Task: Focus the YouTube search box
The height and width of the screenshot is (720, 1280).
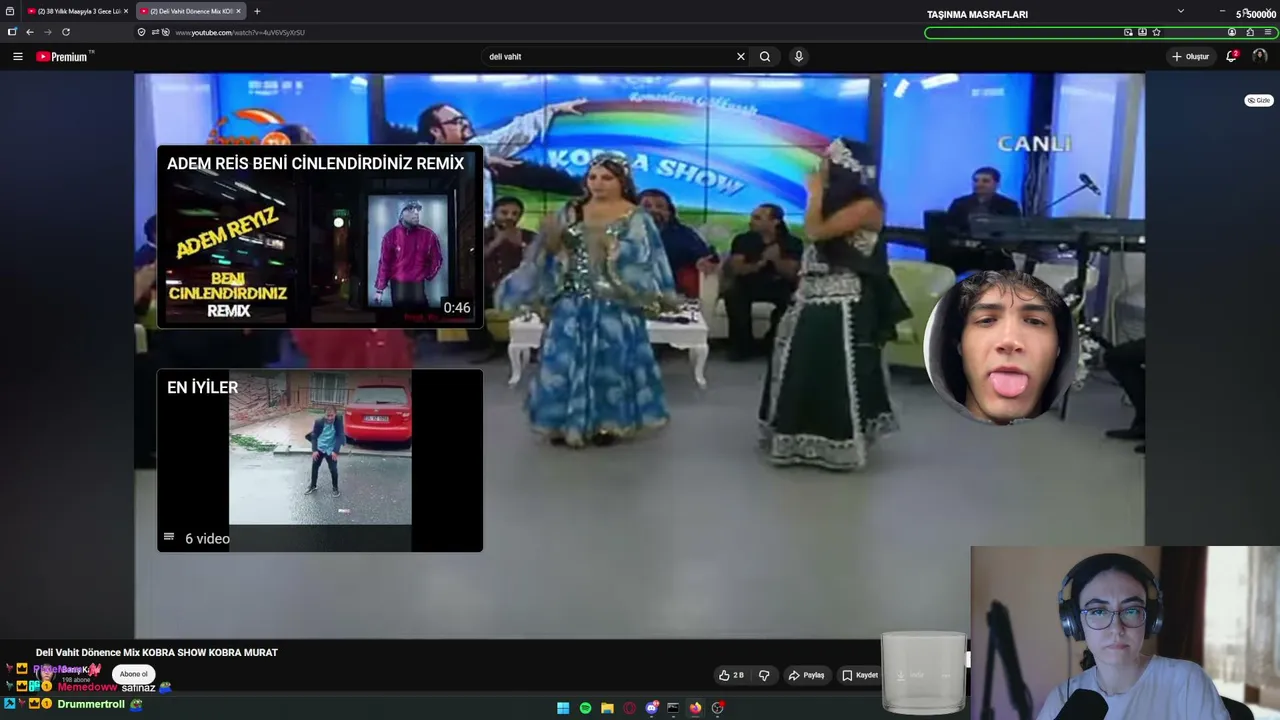Action: point(608,57)
